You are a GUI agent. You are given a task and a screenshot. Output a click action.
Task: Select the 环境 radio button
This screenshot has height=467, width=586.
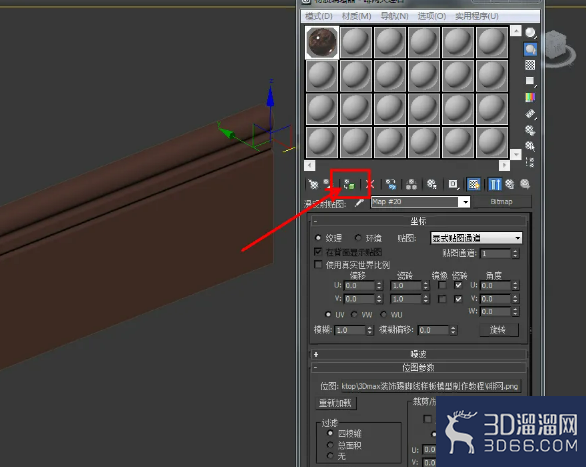click(358, 238)
